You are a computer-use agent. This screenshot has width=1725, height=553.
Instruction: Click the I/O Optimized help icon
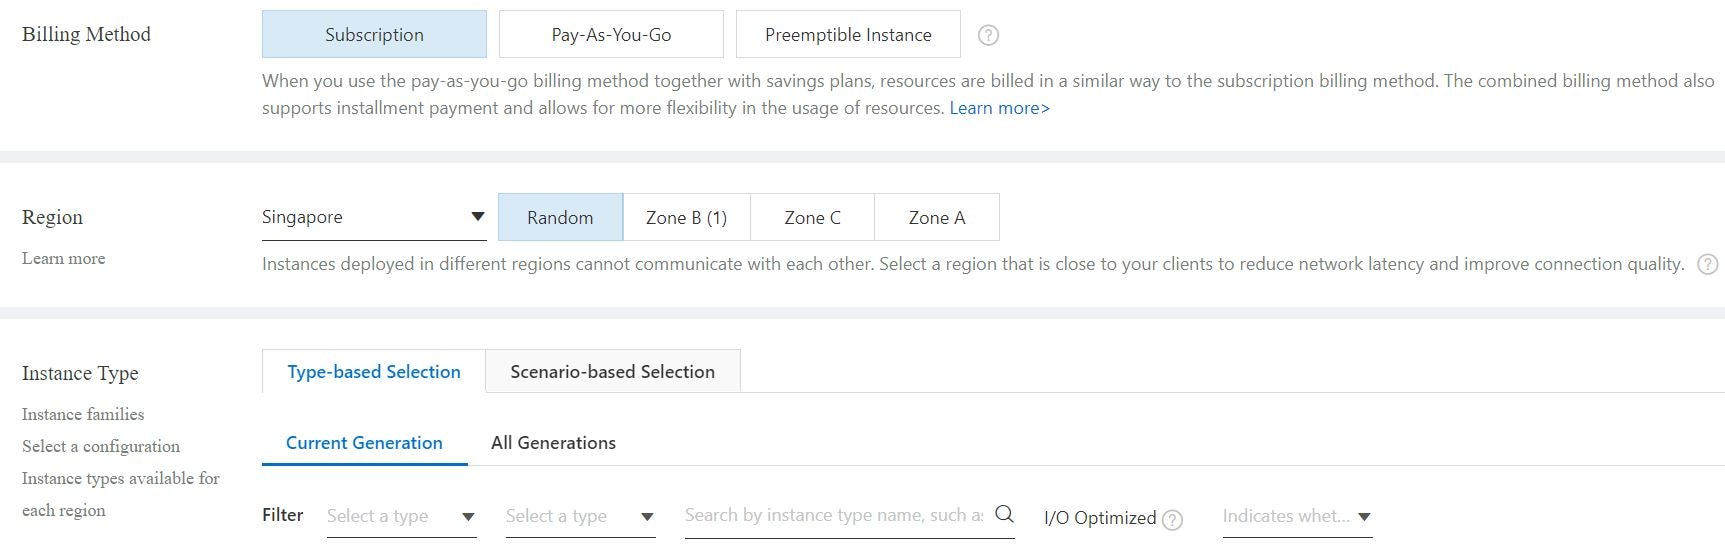[x=1173, y=519]
